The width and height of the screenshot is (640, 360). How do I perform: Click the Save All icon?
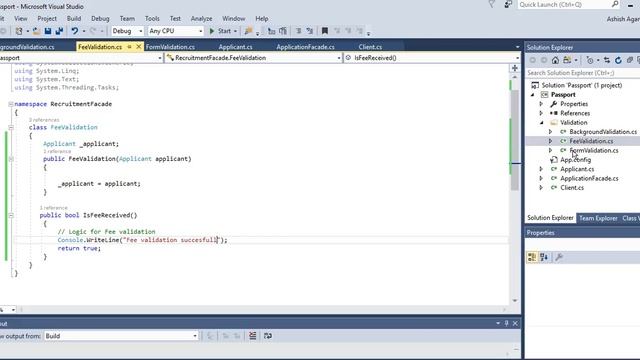click(x=59, y=31)
